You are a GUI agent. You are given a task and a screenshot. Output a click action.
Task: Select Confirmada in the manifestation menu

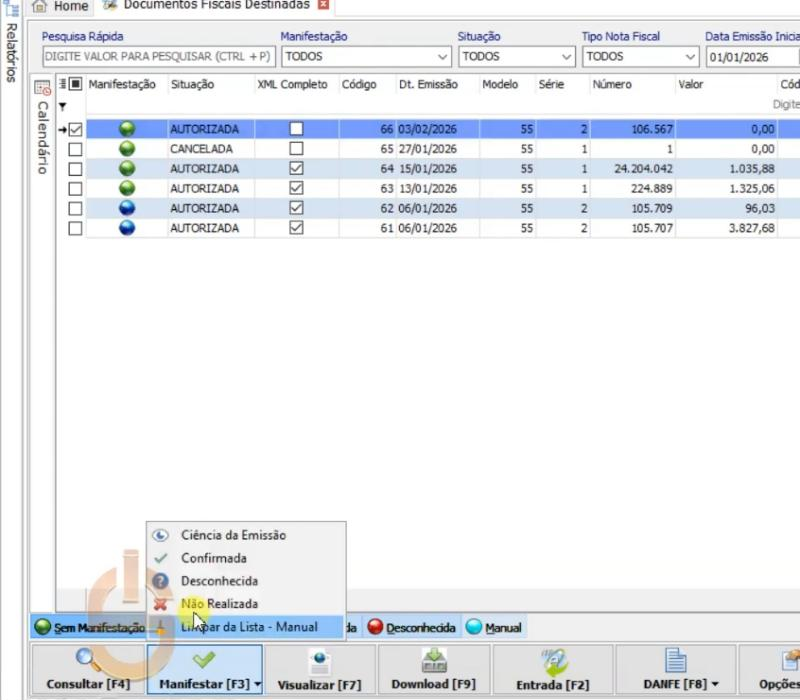[x=246, y=558]
